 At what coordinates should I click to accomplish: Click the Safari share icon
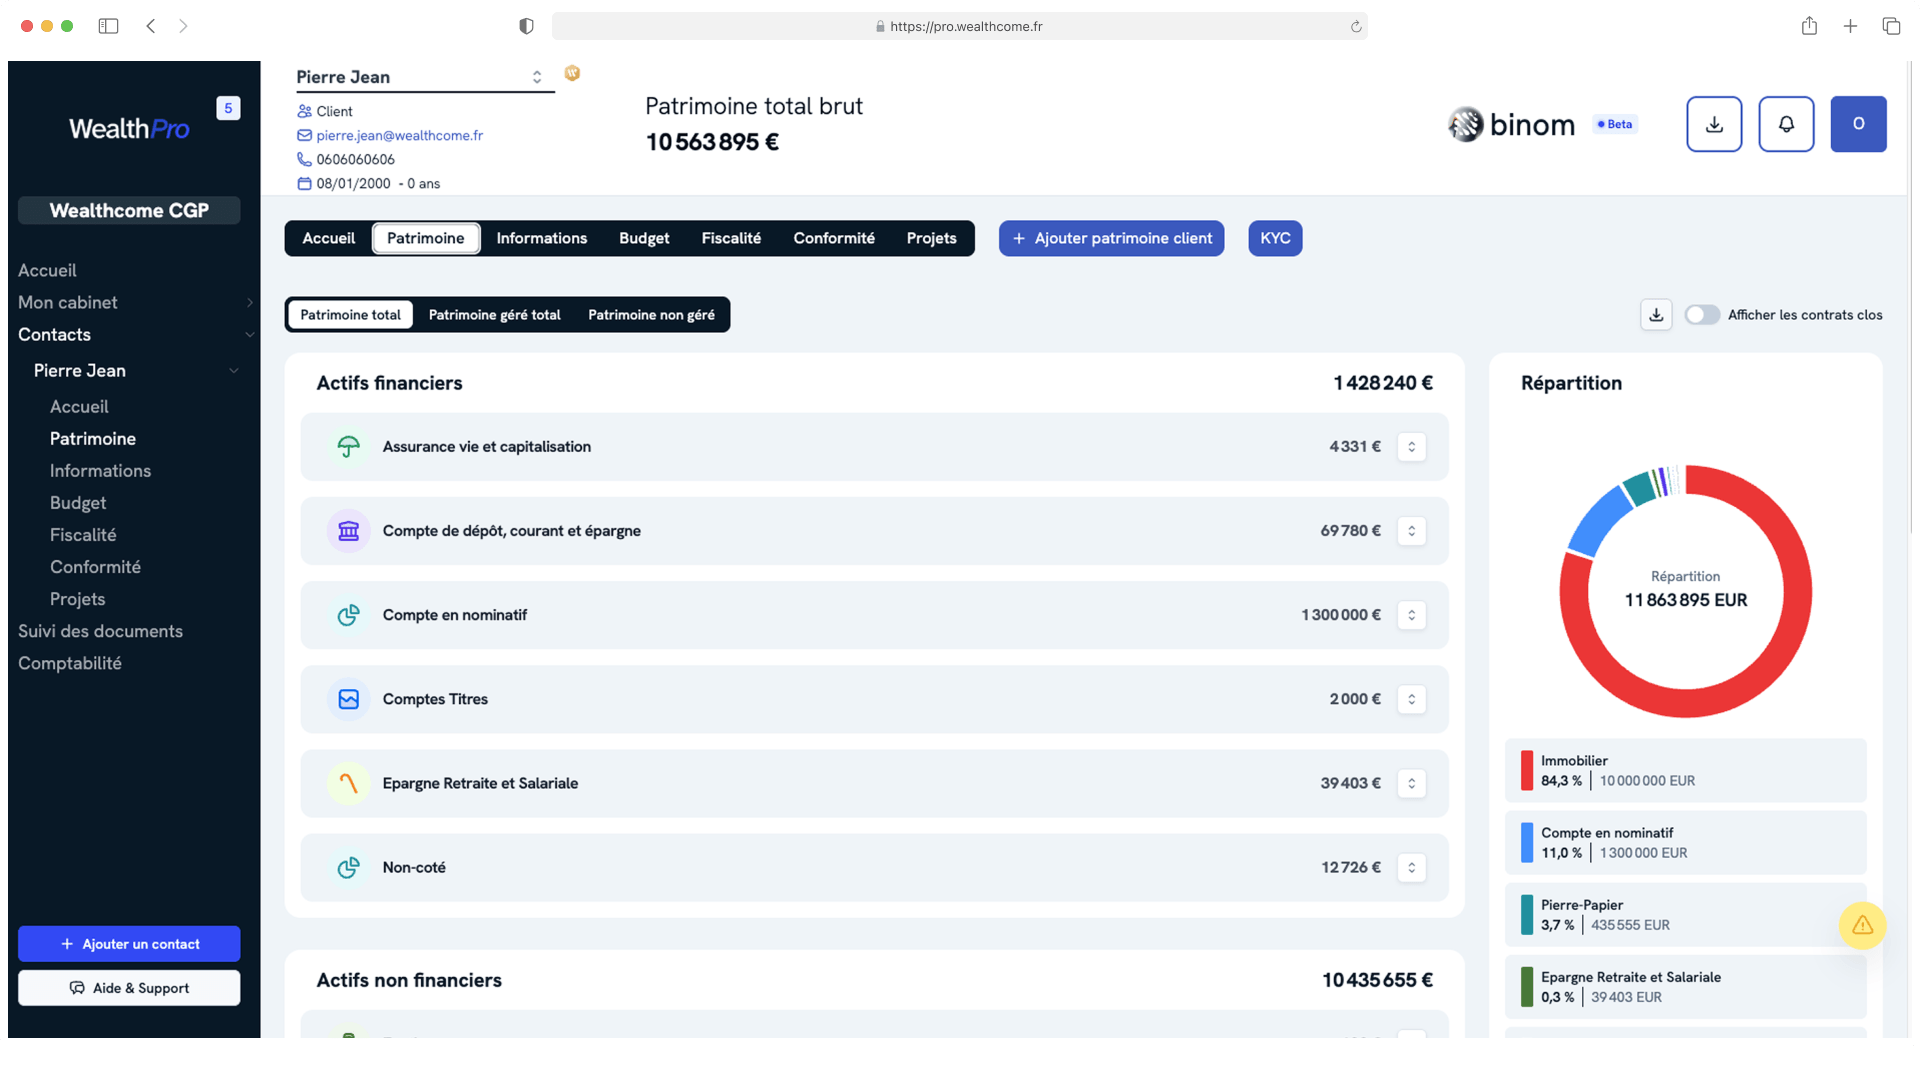tap(1809, 26)
